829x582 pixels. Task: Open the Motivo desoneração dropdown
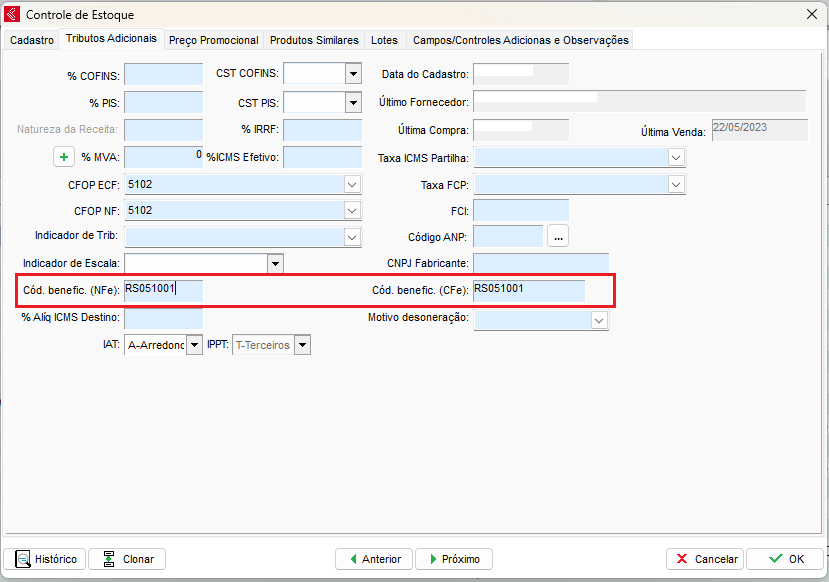point(598,320)
